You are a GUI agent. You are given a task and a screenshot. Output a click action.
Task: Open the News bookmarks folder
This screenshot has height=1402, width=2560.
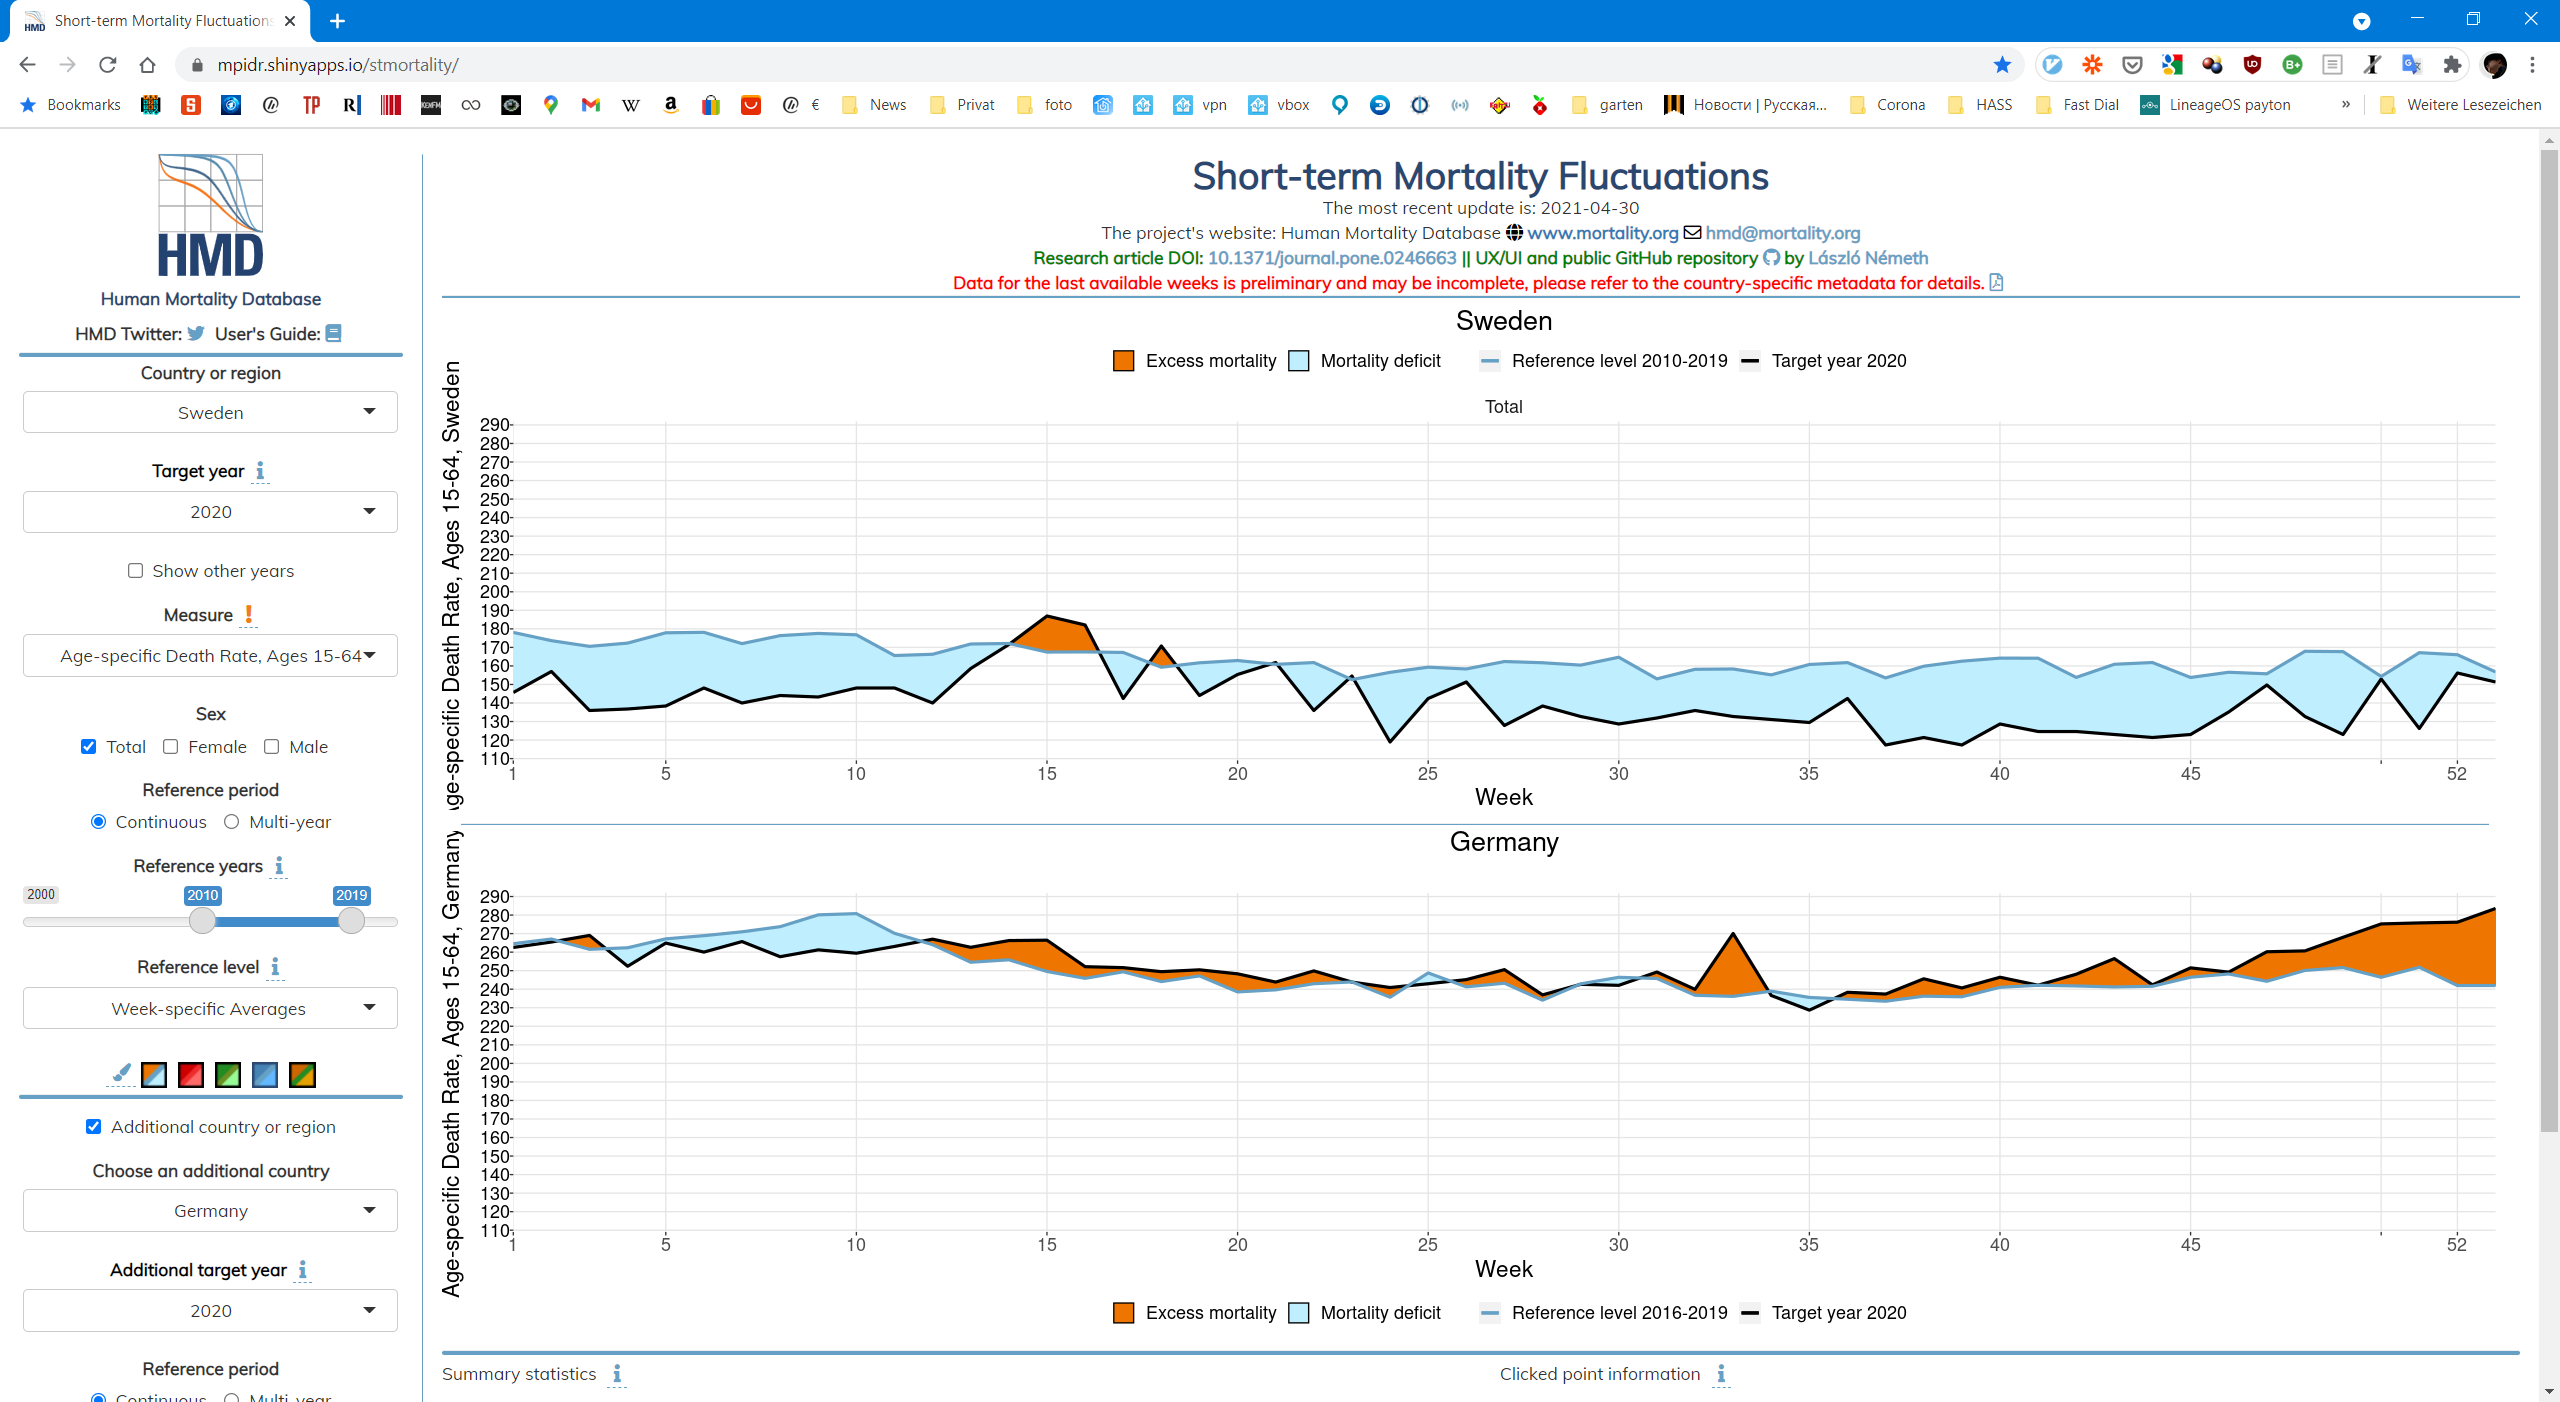(x=874, y=105)
